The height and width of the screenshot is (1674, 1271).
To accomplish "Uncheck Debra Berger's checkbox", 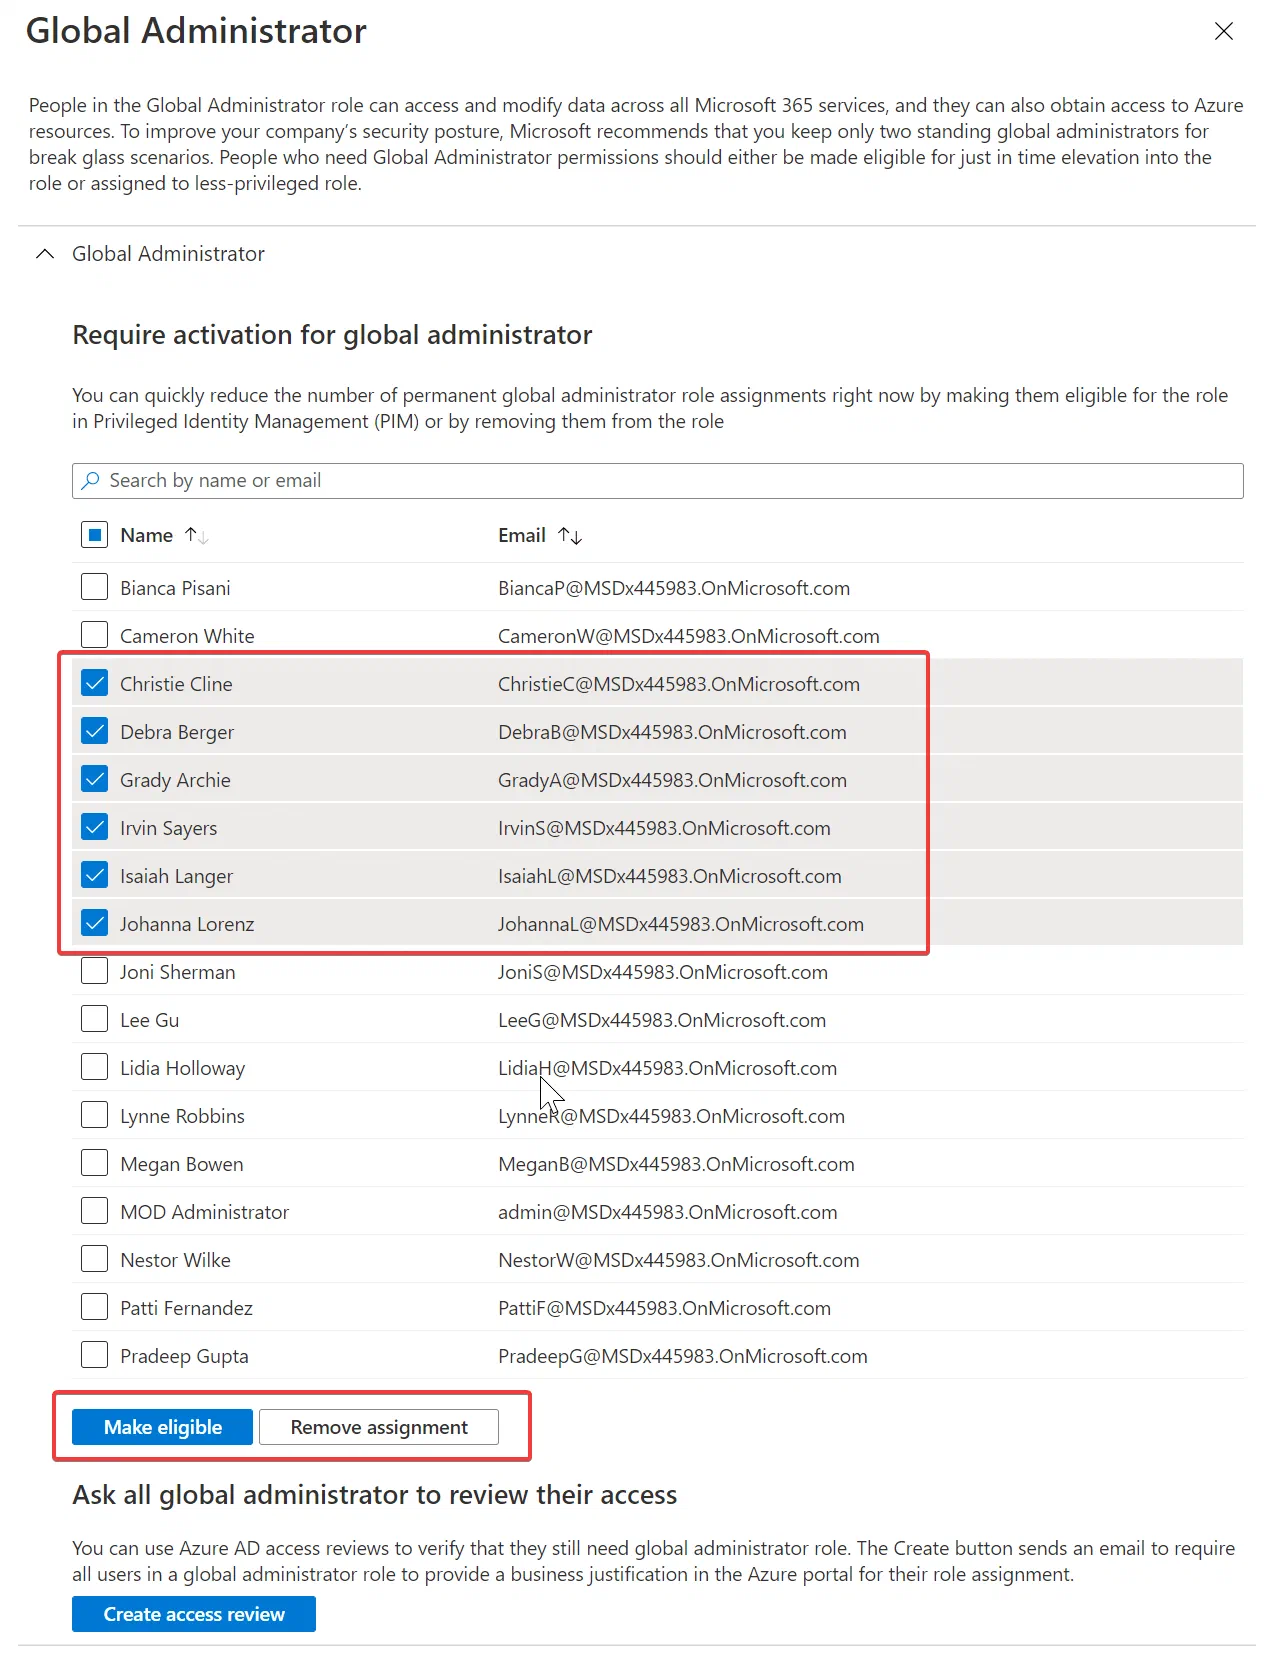I will coord(94,731).
